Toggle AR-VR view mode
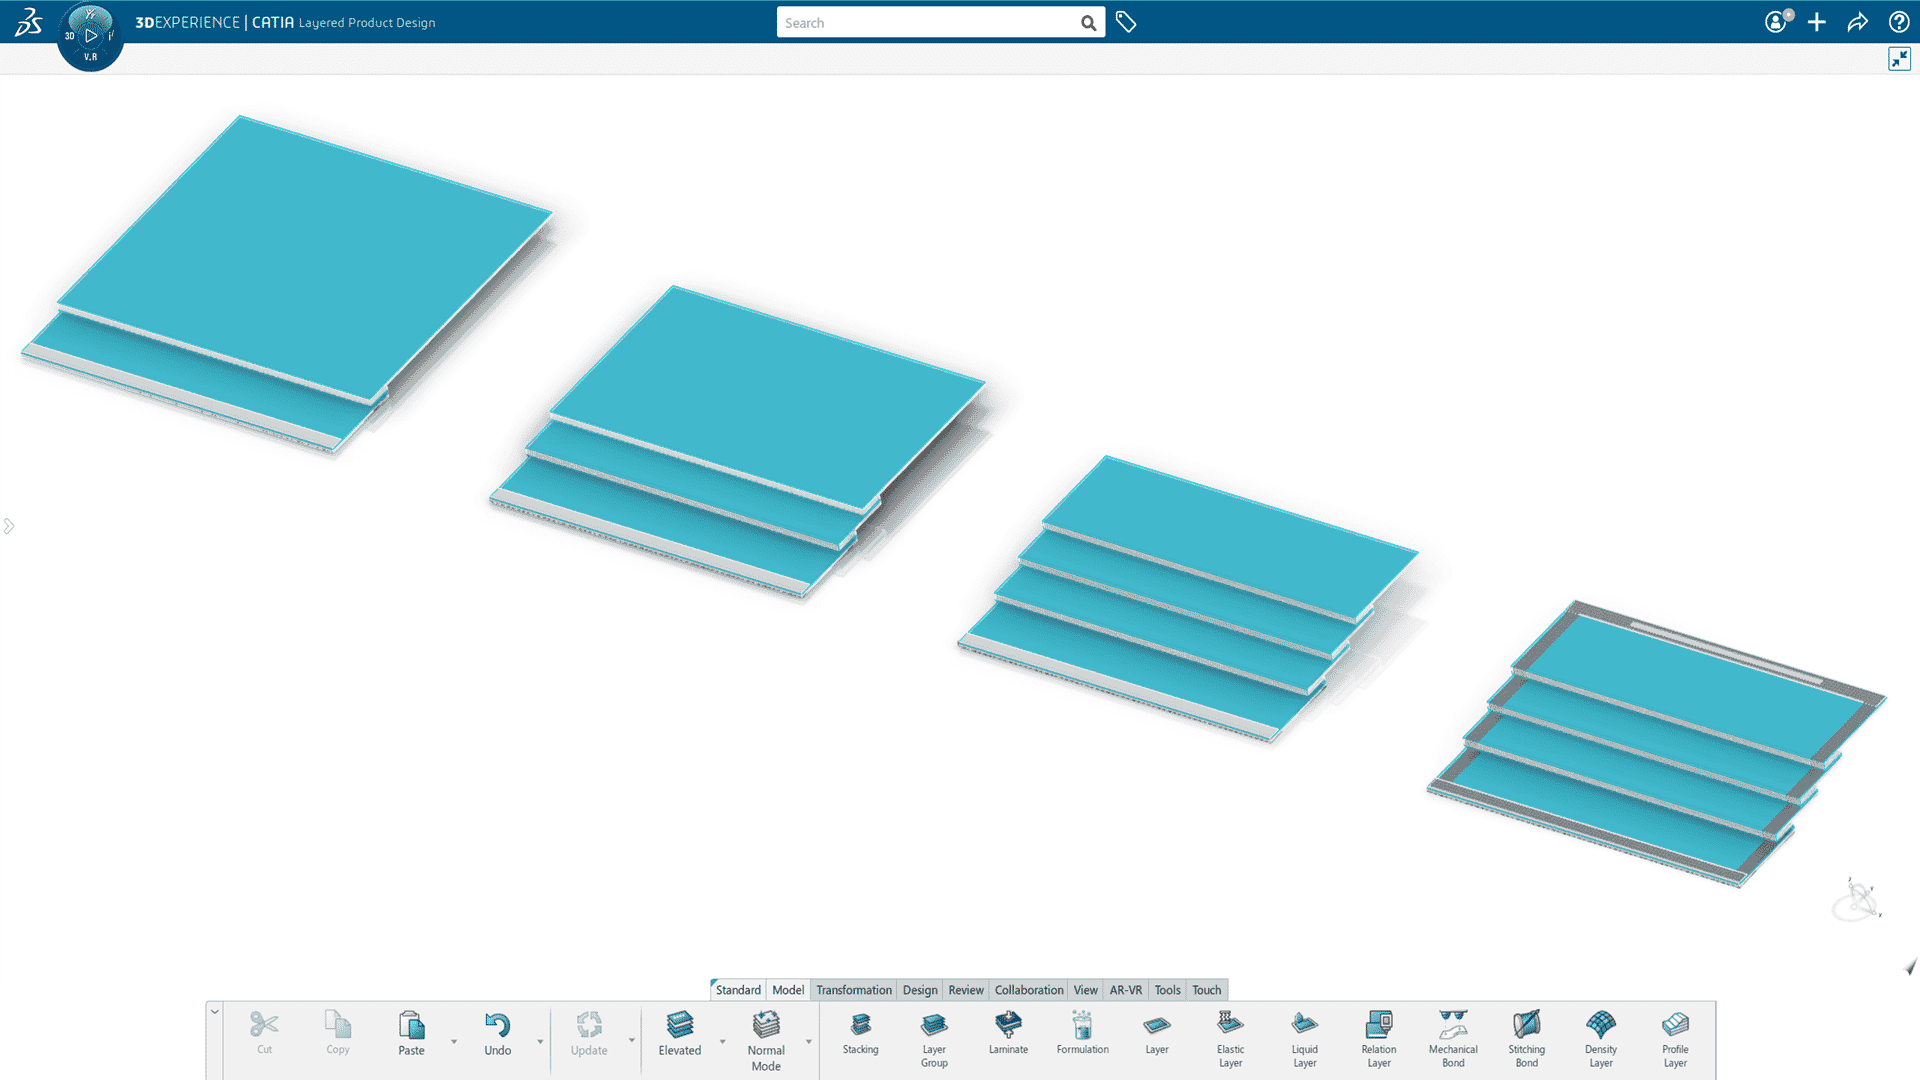Viewport: 1920px width, 1080px height. pos(1125,990)
